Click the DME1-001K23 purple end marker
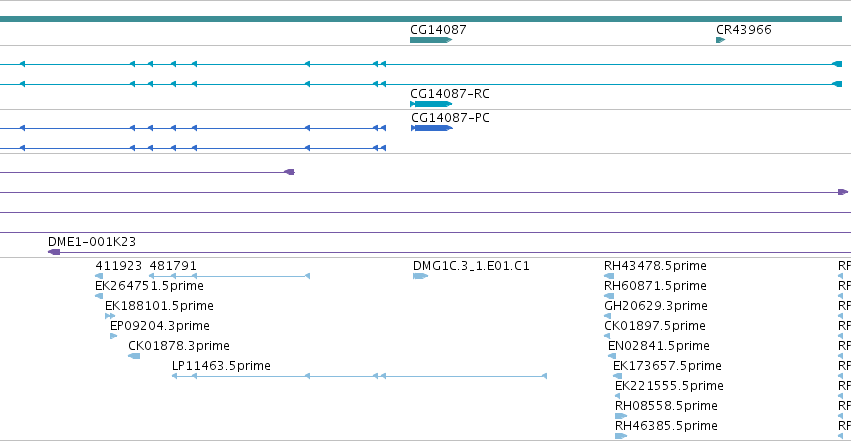The image size is (851, 441). point(54,252)
